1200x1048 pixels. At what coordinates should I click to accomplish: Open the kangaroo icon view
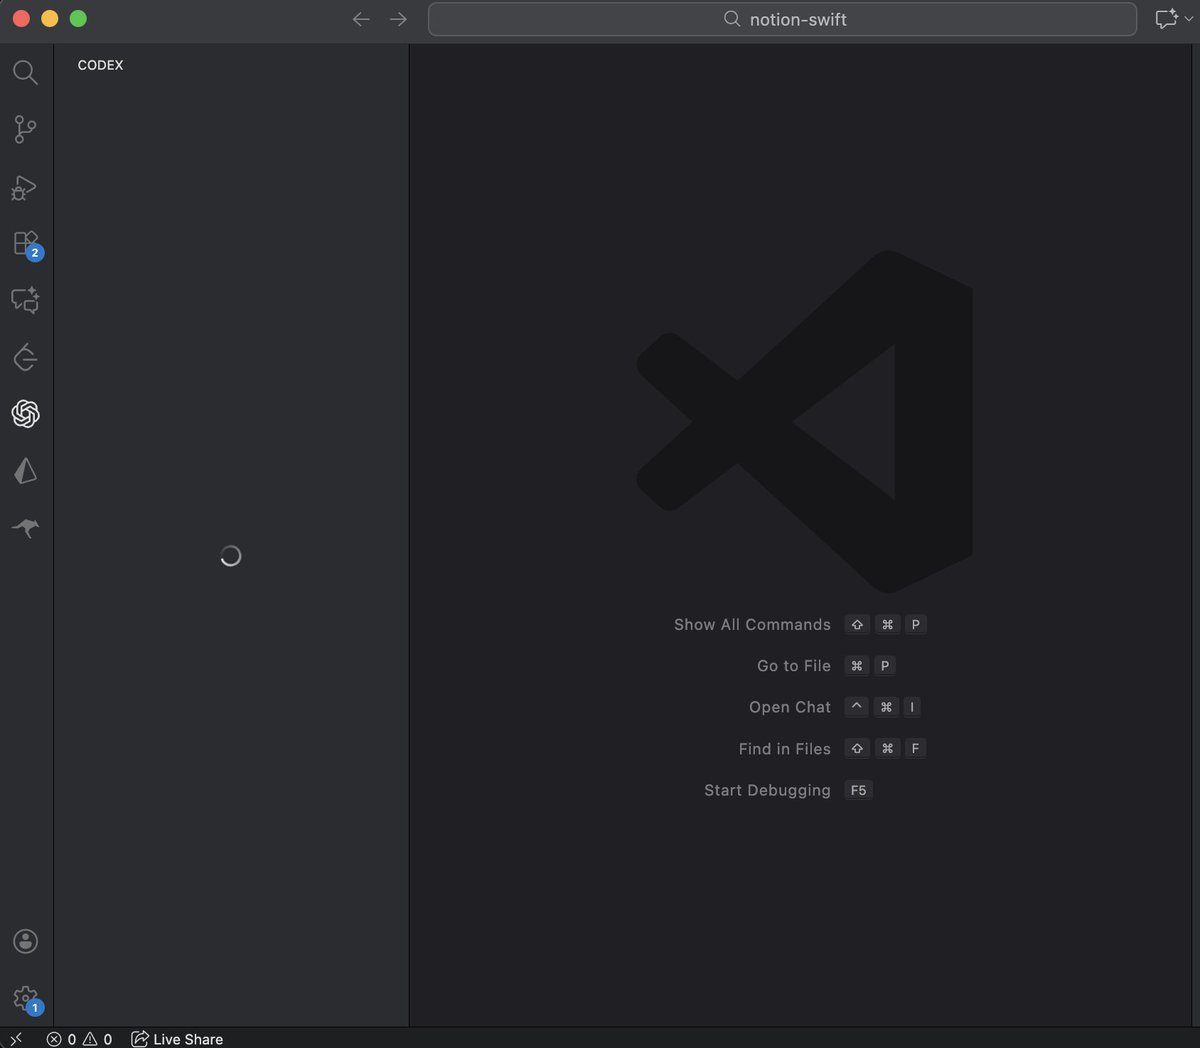[25, 527]
